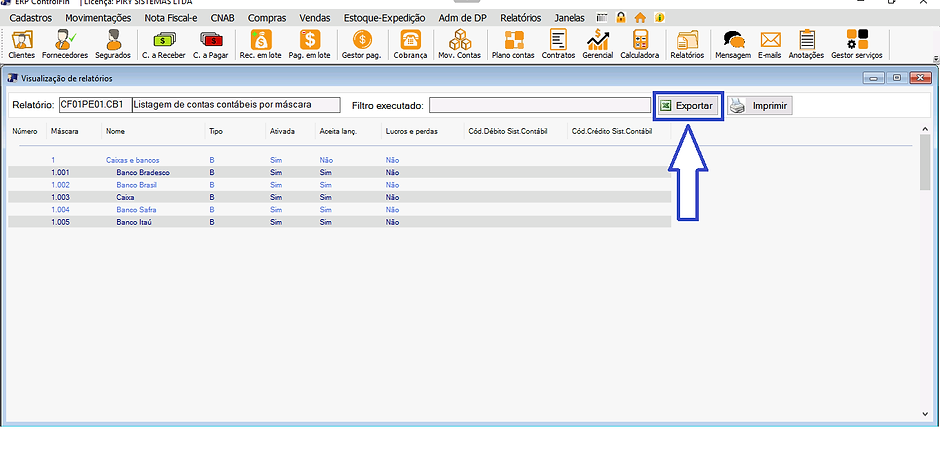
Task: Select the Caixas e bancos row
Action: tap(339, 160)
